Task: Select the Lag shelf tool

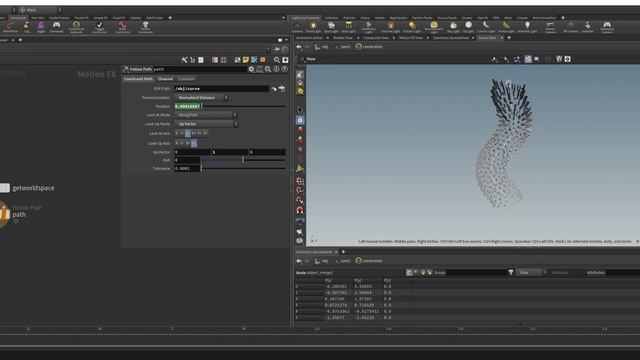Action: [x=27, y=27]
